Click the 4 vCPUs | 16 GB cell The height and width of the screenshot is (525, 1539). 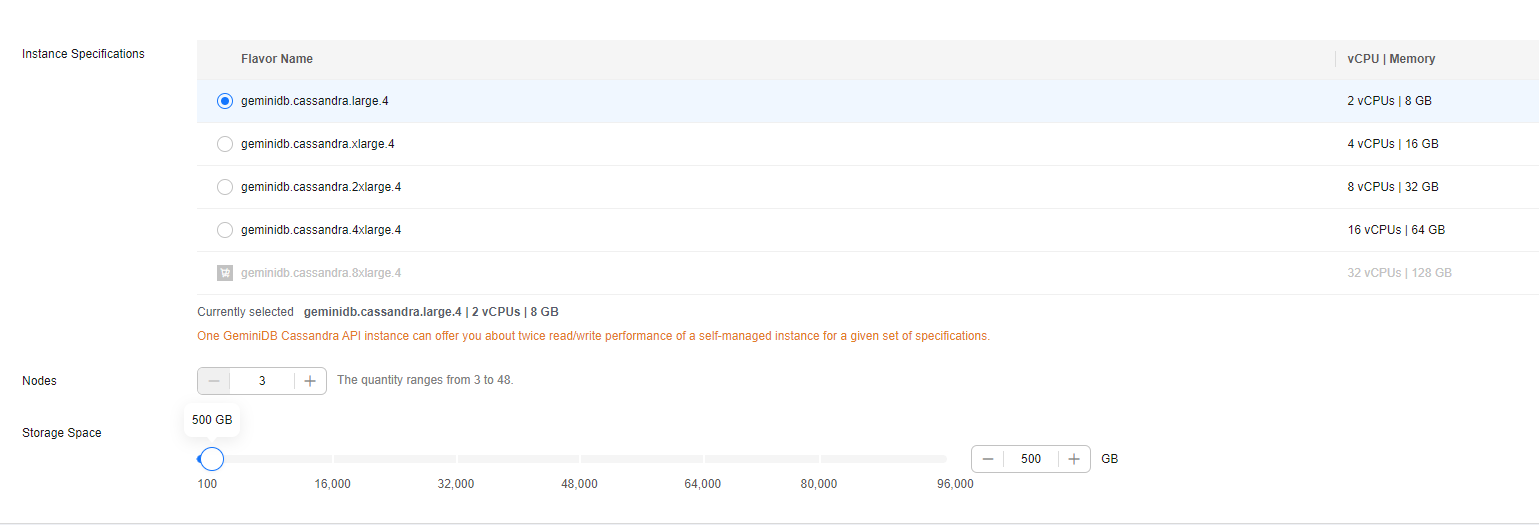click(1393, 144)
